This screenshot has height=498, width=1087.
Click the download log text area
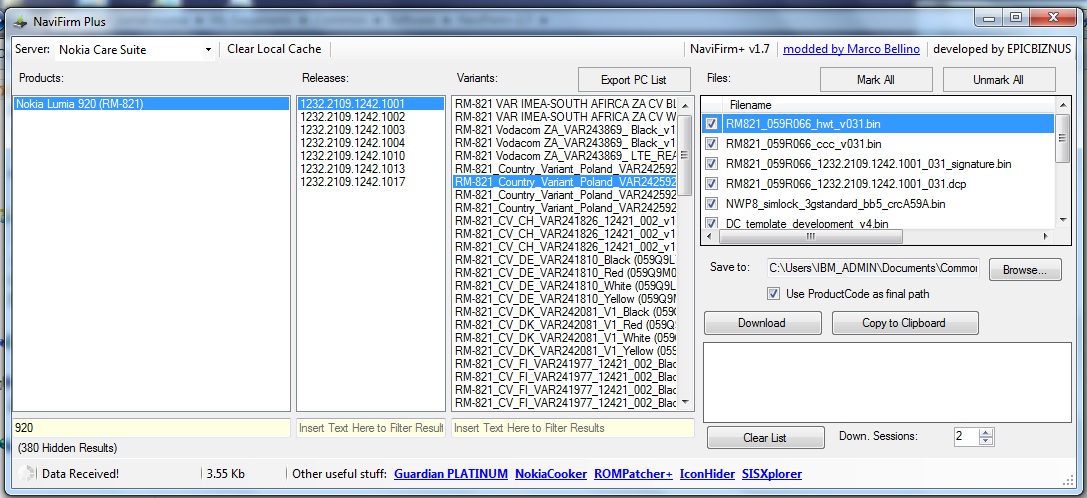pos(887,381)
